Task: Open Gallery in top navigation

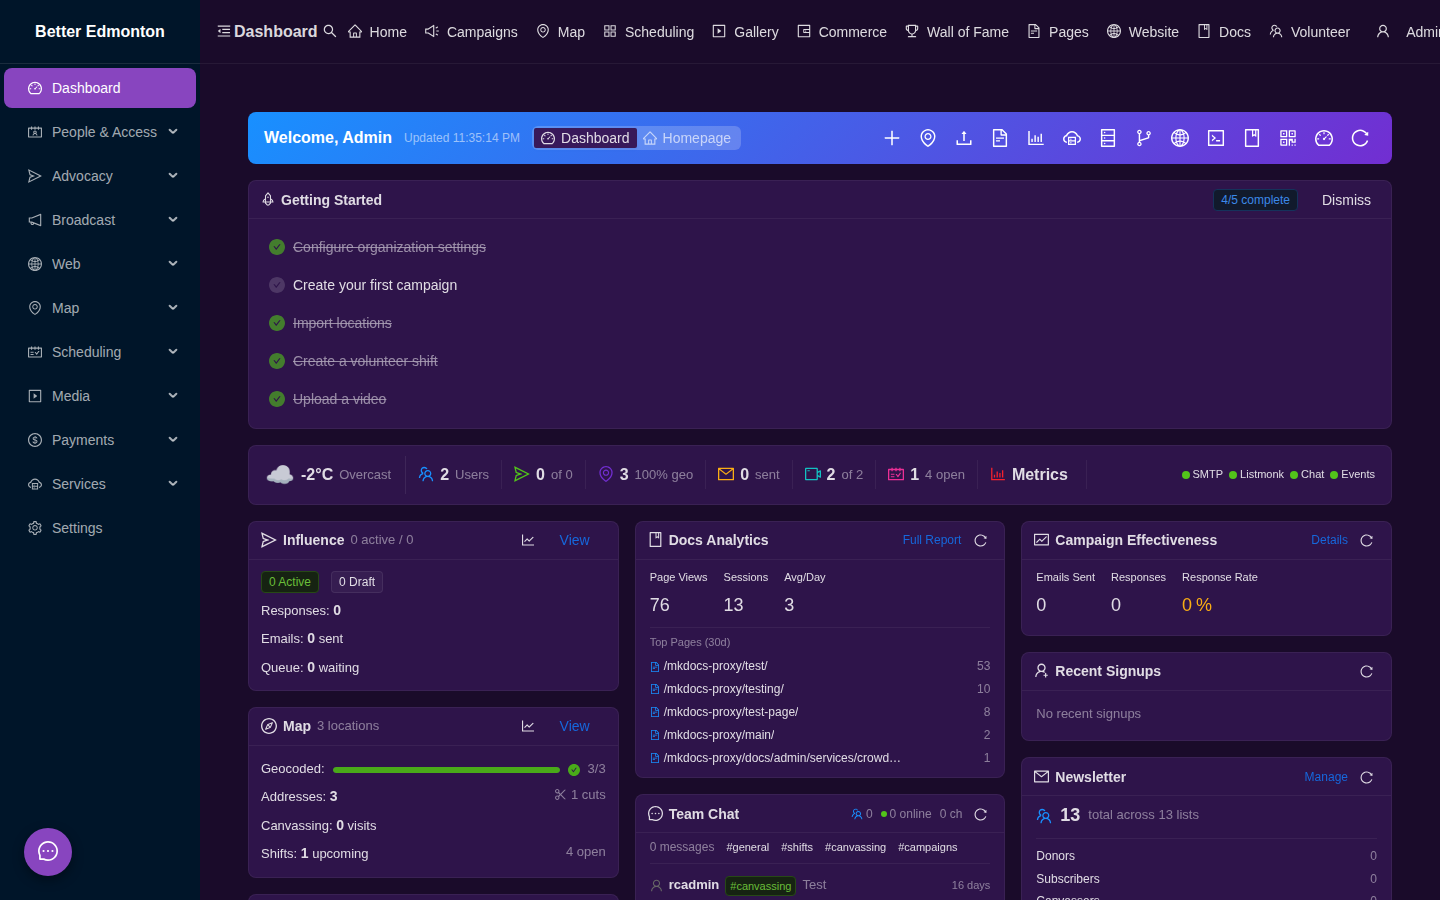Action: 745,32
